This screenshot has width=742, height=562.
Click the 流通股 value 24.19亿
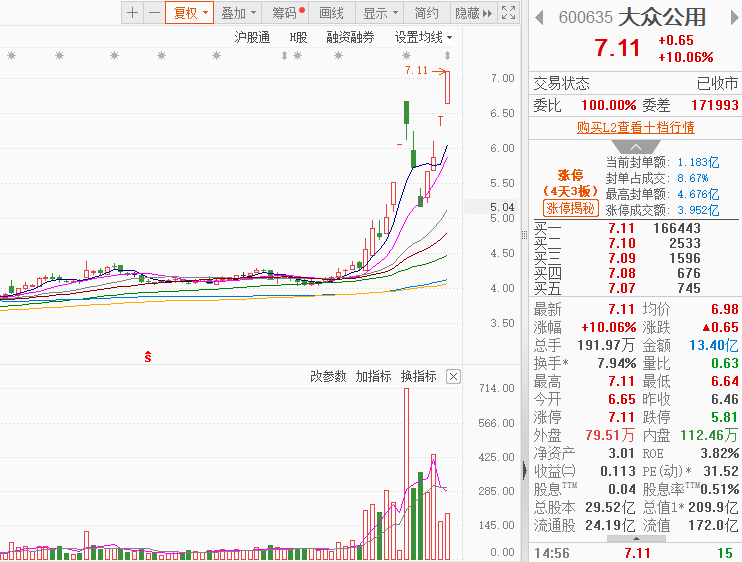(610, 526)
